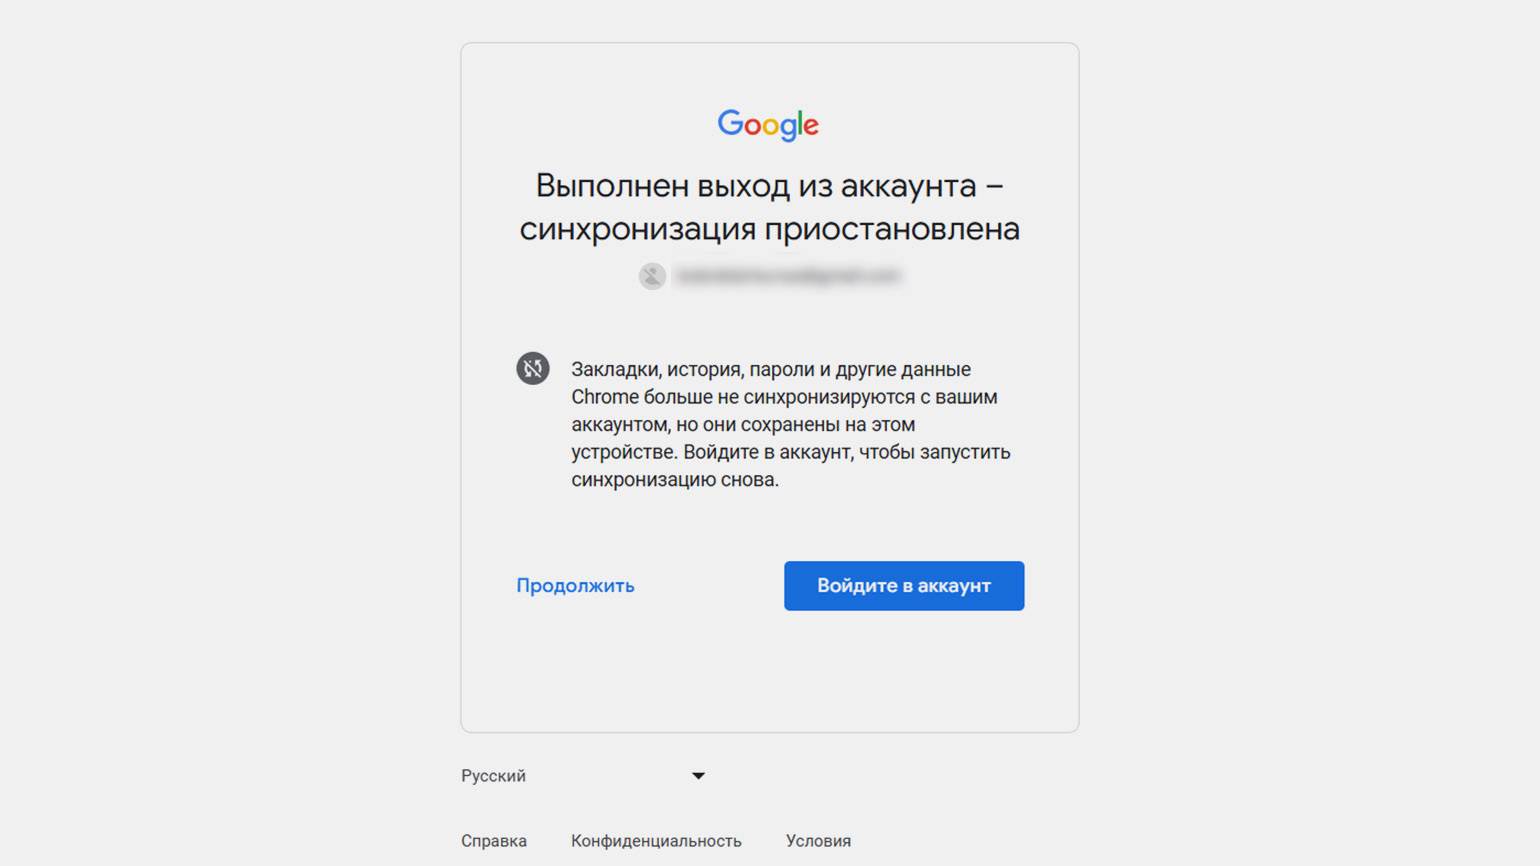Click the Продолжить link

575,586
